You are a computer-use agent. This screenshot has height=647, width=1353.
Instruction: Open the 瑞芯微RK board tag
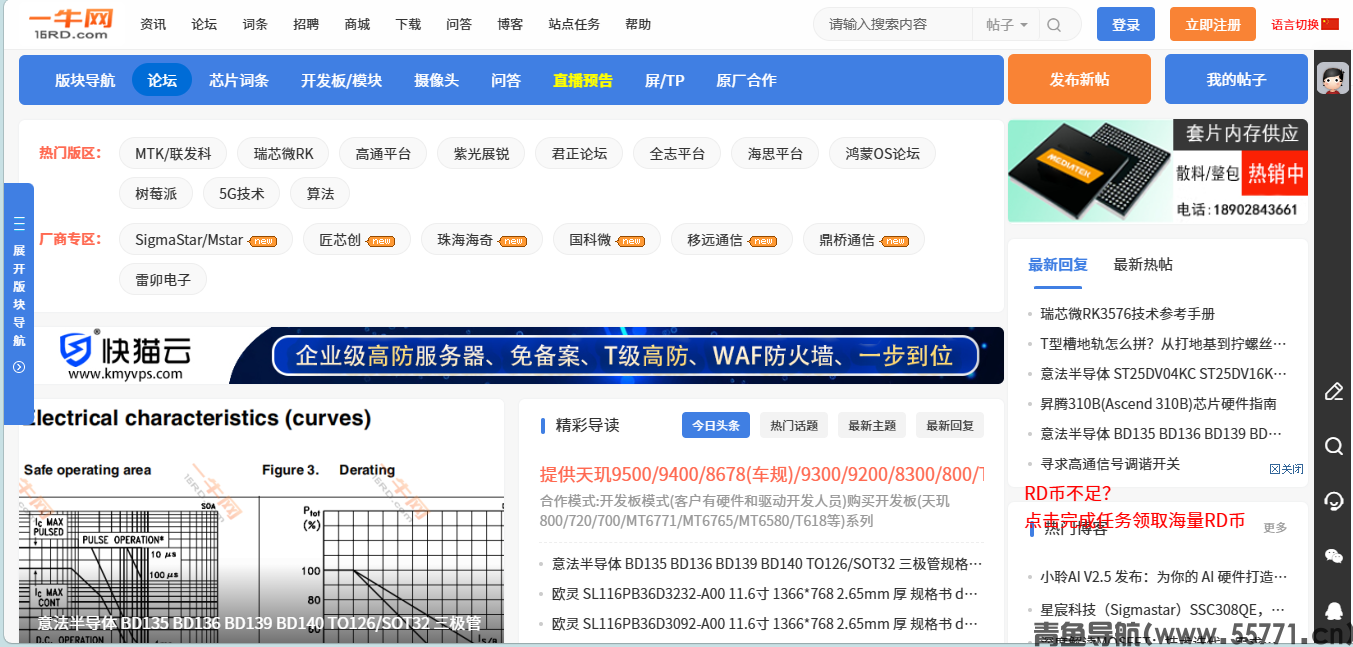[284, 153]
